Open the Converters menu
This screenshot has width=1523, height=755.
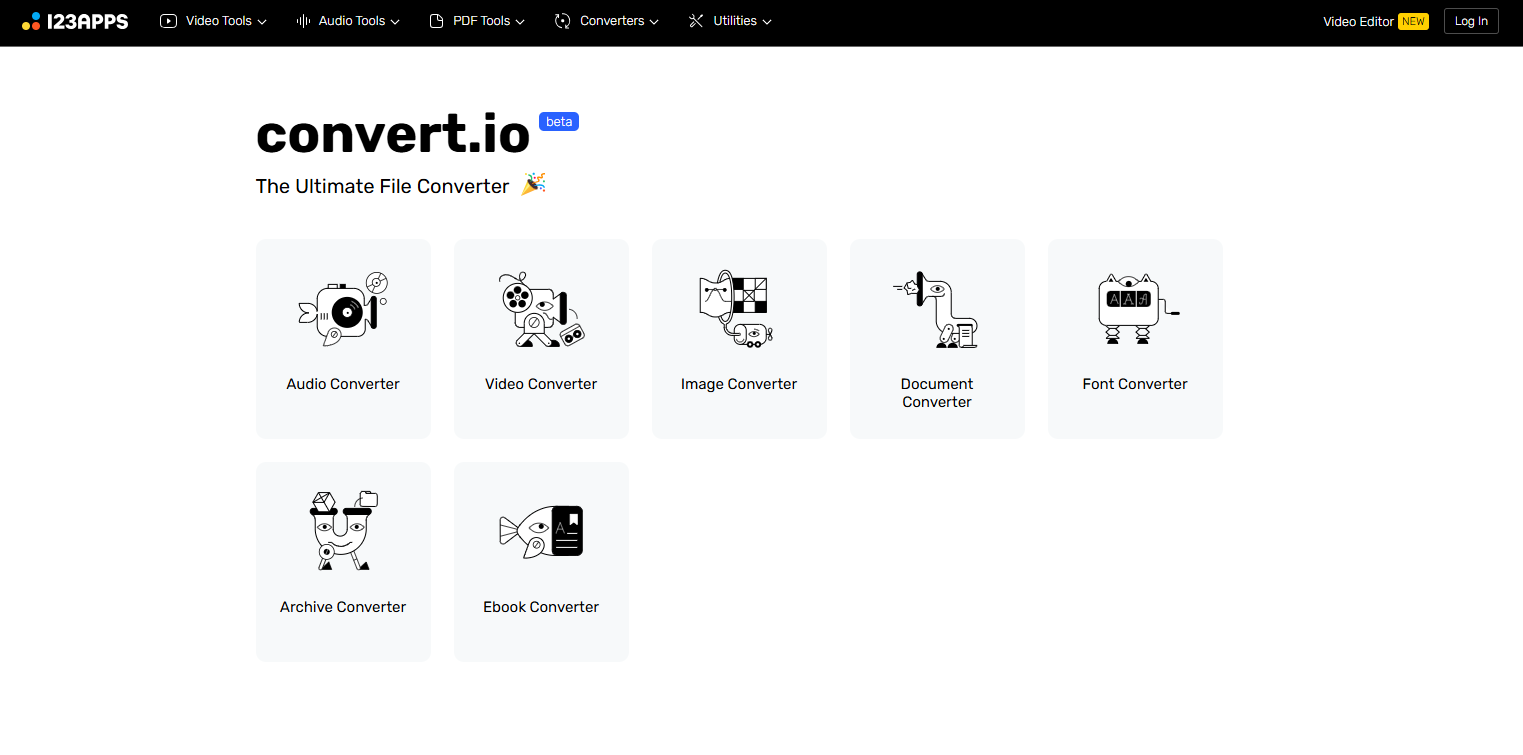[x=607, y=21]
